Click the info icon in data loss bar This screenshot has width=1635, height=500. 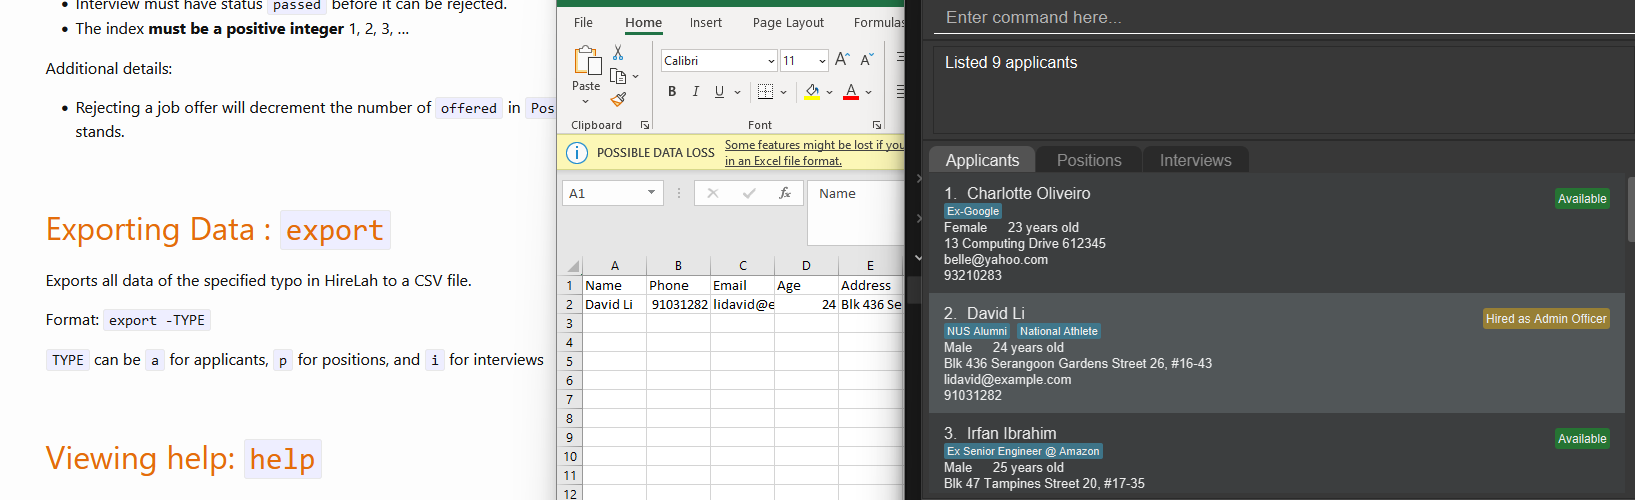click(577, 153)
